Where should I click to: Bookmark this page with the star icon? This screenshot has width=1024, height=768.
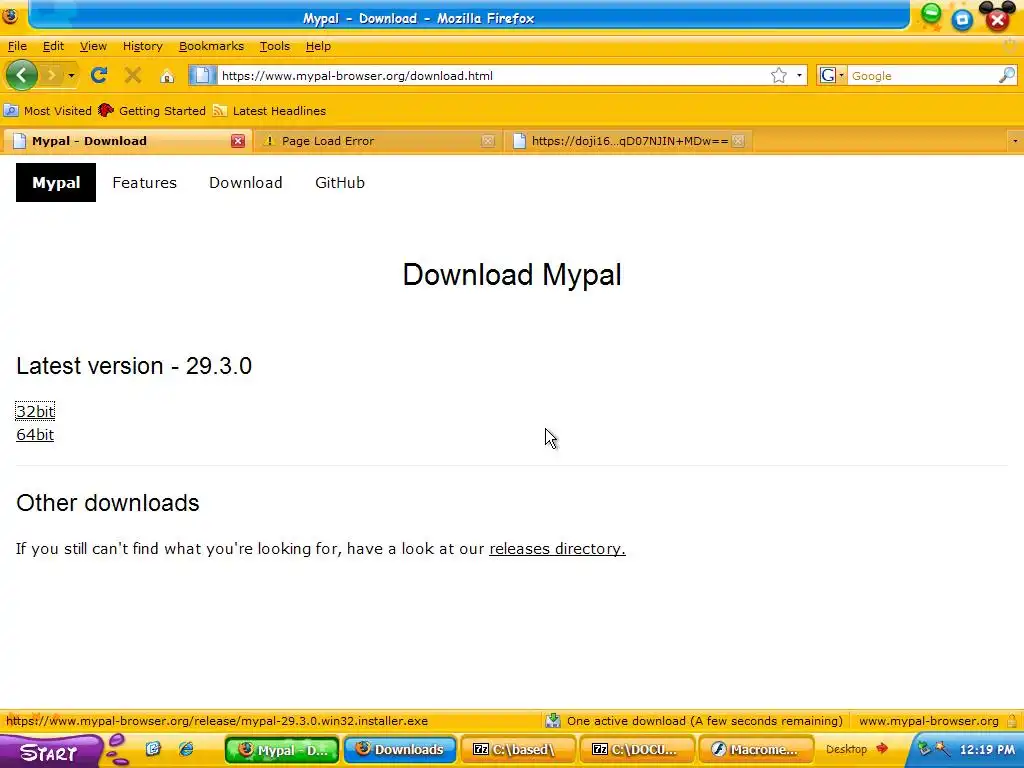[x=778, y=76]
